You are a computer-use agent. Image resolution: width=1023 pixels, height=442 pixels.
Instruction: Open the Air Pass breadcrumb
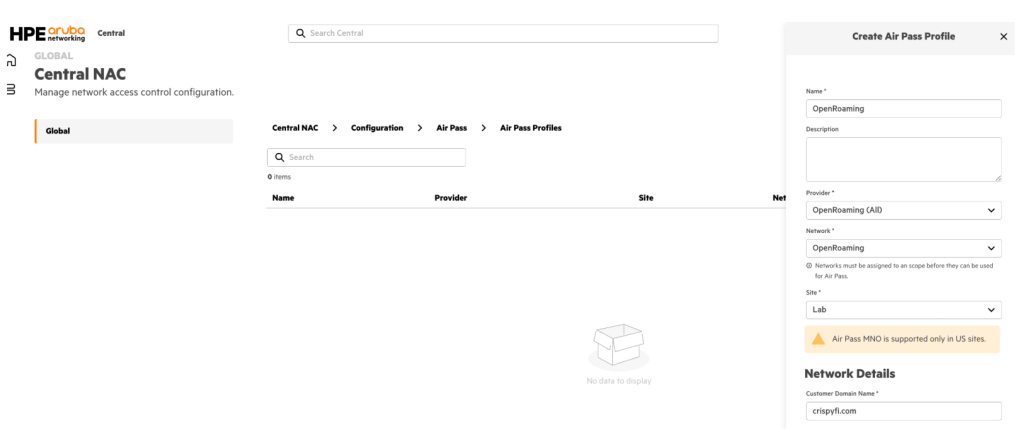coord(451,128)
